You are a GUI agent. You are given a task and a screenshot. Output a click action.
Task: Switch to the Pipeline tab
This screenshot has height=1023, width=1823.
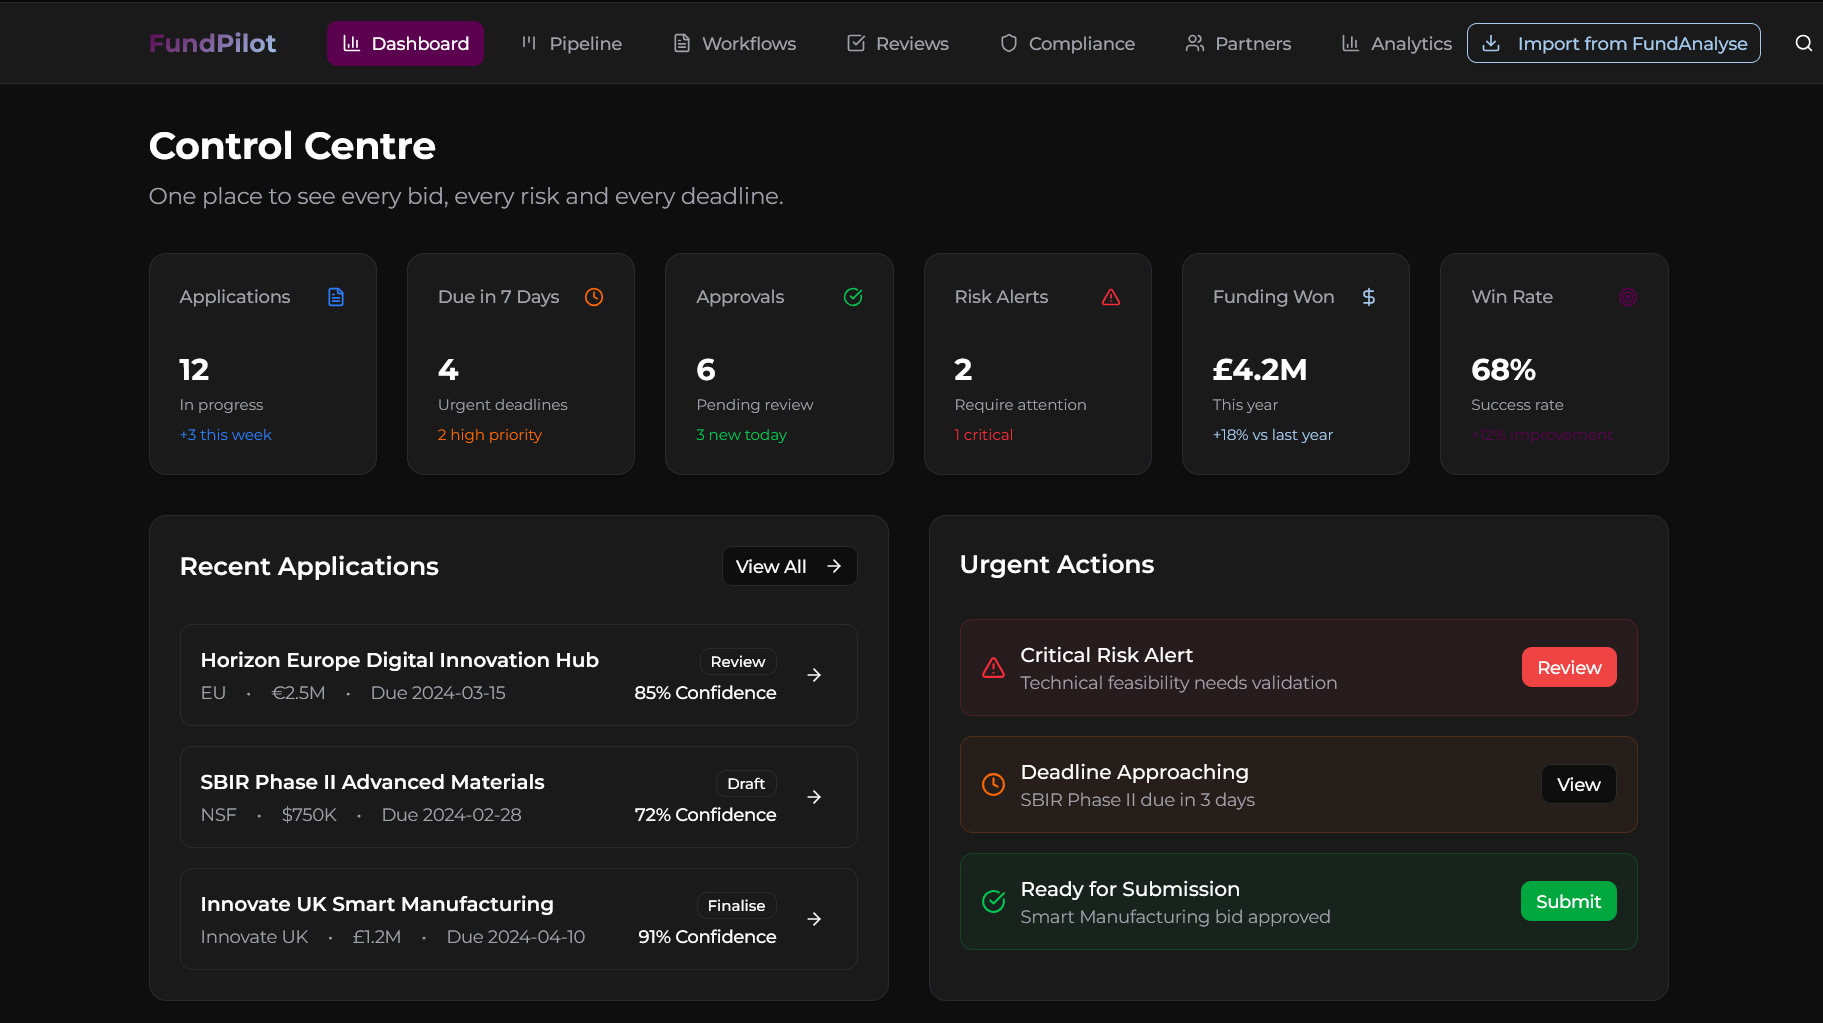pyautogui.click(x=571, y=43)
